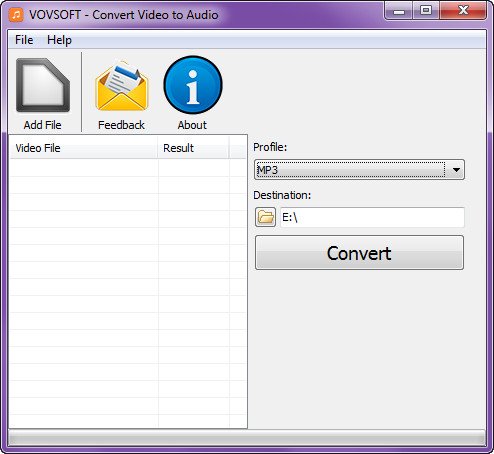Open the File menu

(24, 40)
